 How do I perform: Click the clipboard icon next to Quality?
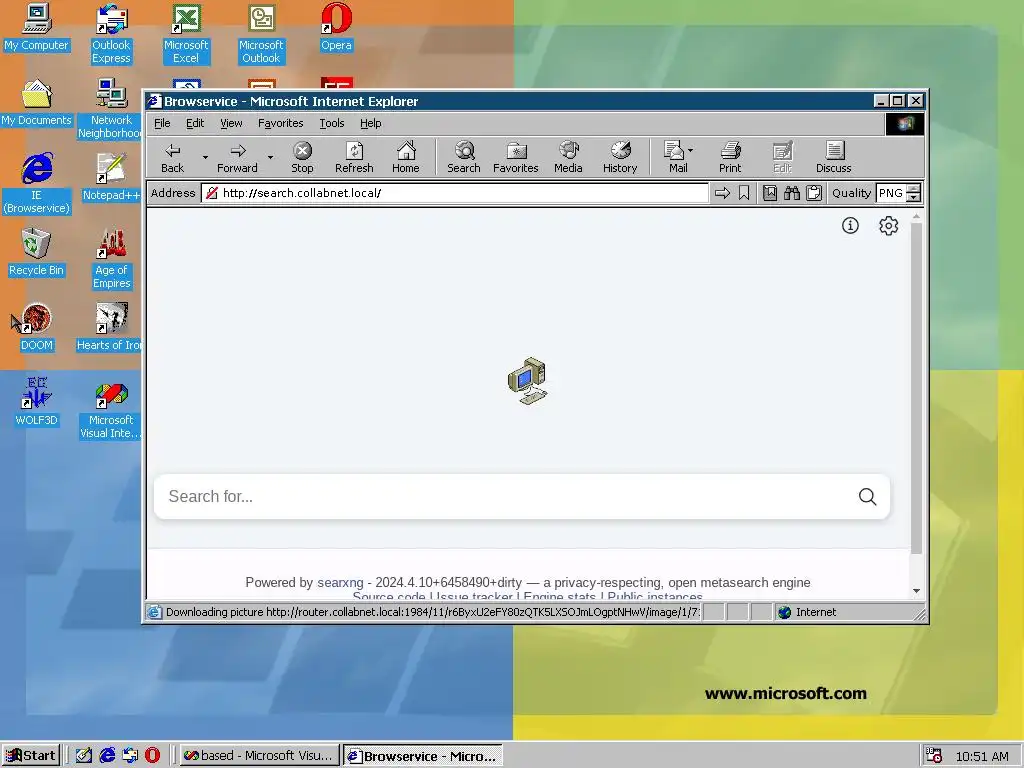(x=814, y=193)
